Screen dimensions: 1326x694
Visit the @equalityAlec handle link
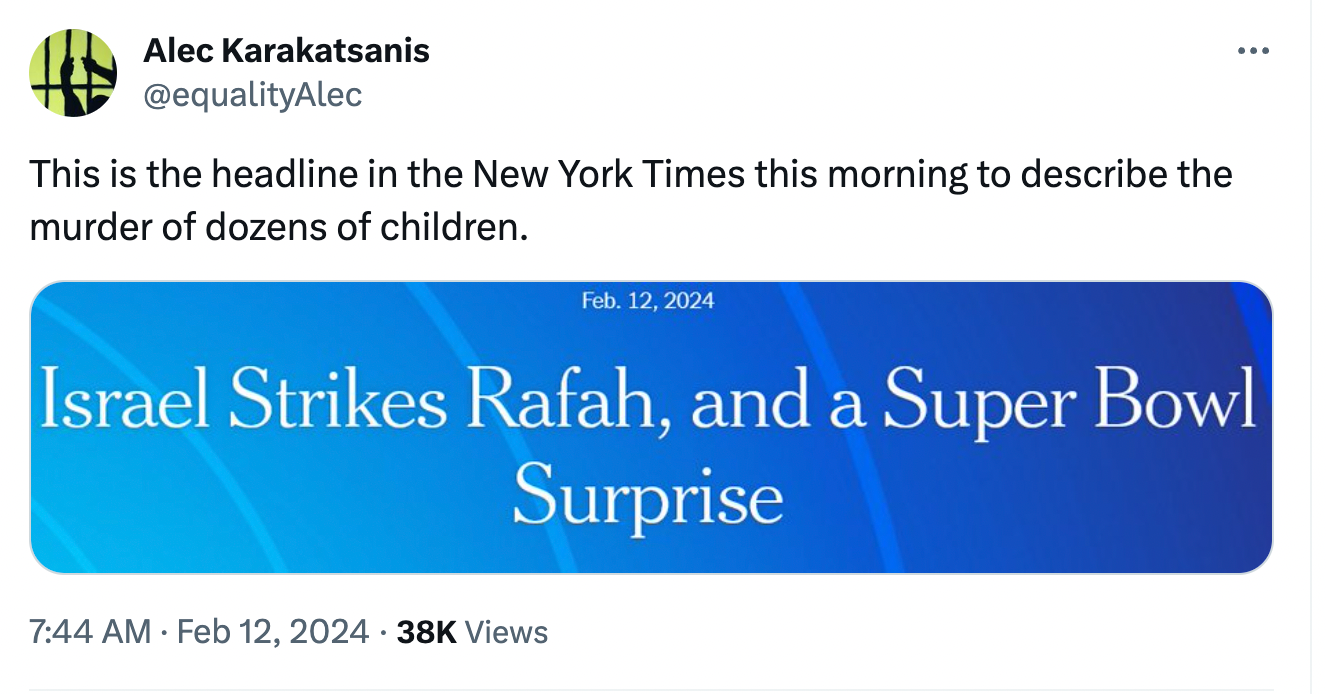click(x=253, y=95)
